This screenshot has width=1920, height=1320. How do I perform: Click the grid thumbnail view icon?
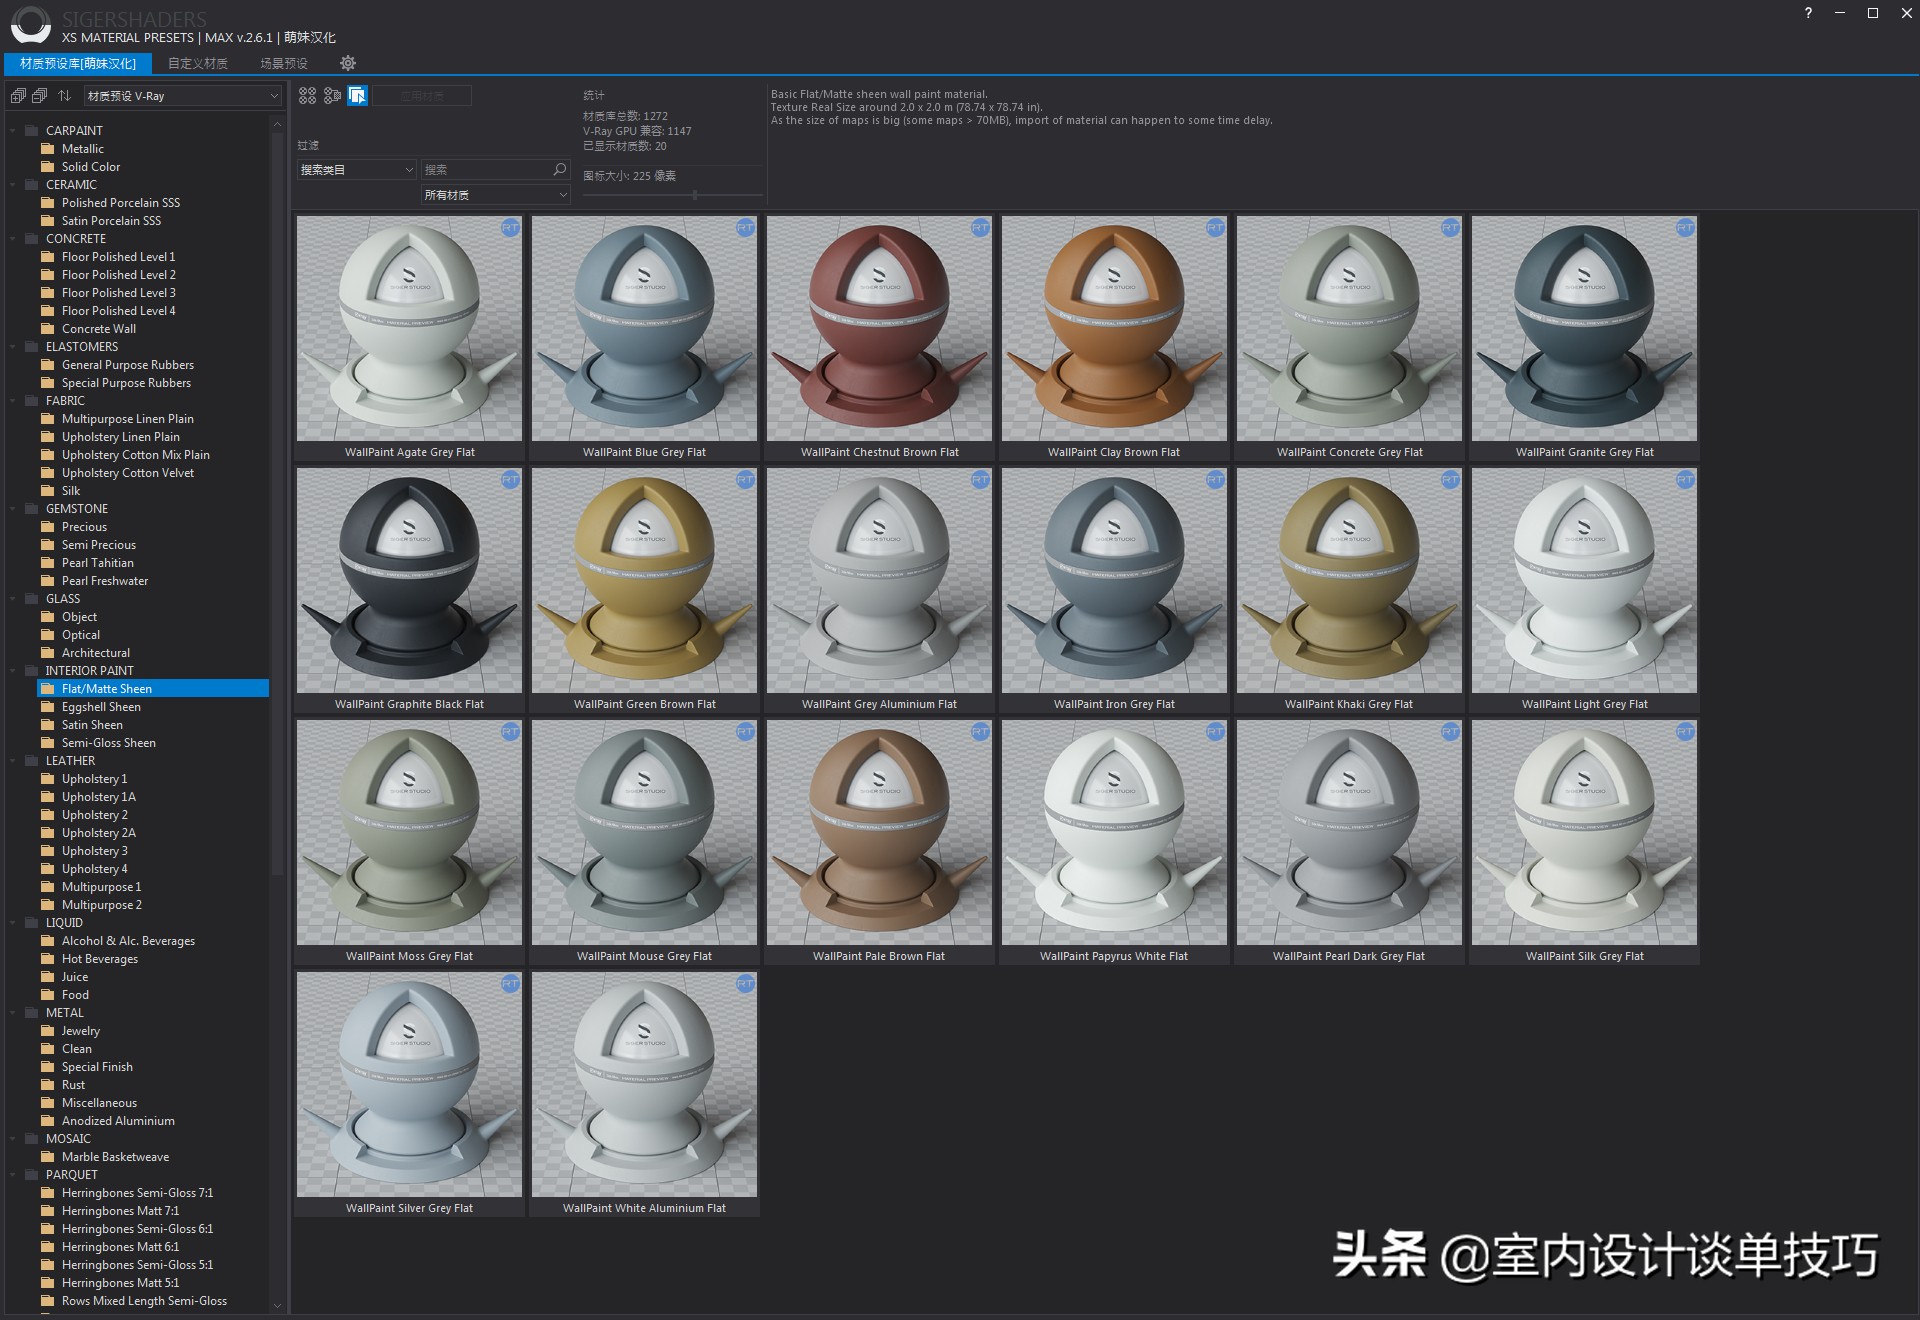[307, 95]
